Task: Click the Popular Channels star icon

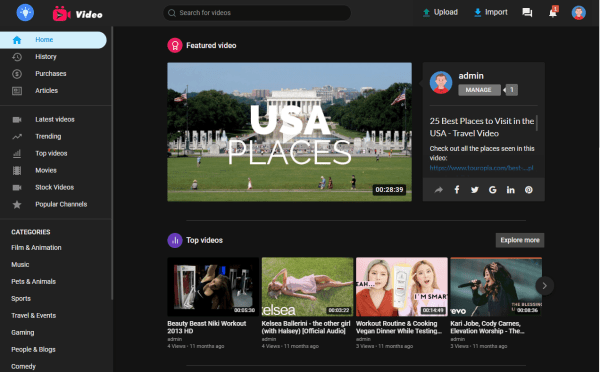Action: pos(17,205)
